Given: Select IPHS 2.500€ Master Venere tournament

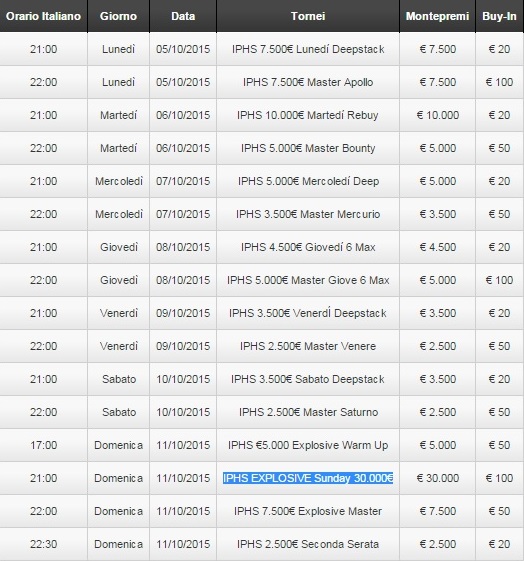Looking at the screenshot, I should point(308,346).
